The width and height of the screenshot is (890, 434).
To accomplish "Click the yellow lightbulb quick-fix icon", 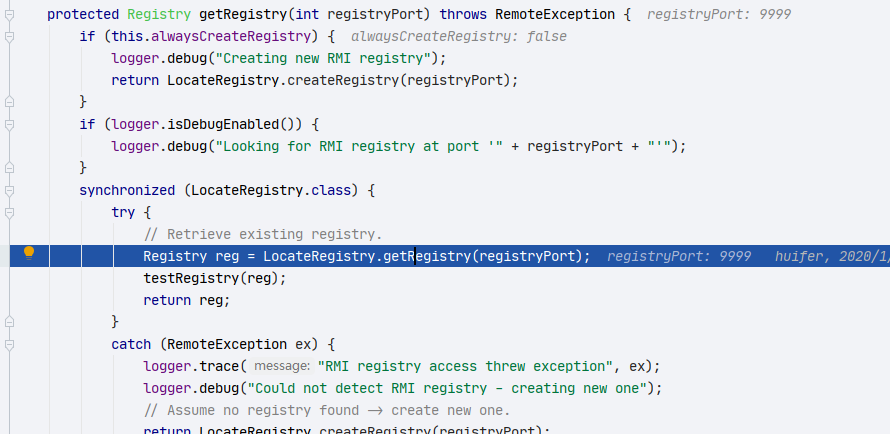I will 29,254.
